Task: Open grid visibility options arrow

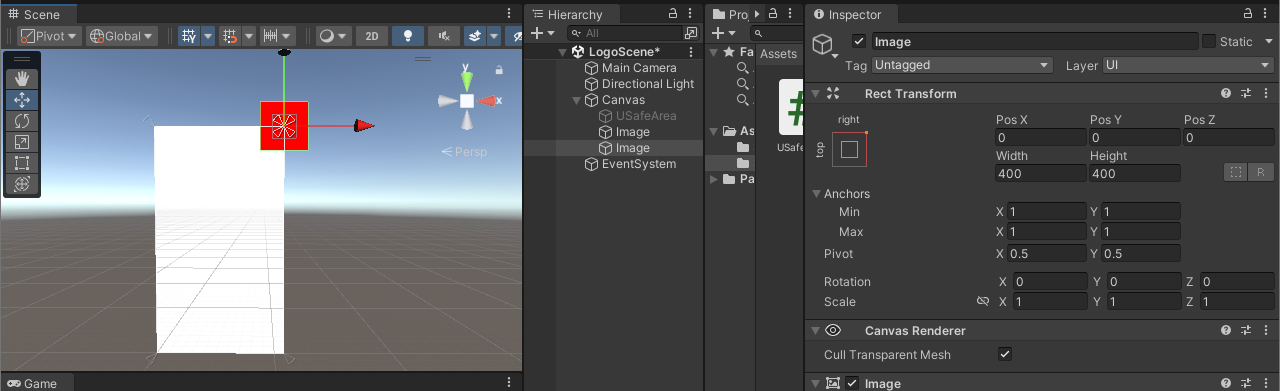Action: coord(208,36)
